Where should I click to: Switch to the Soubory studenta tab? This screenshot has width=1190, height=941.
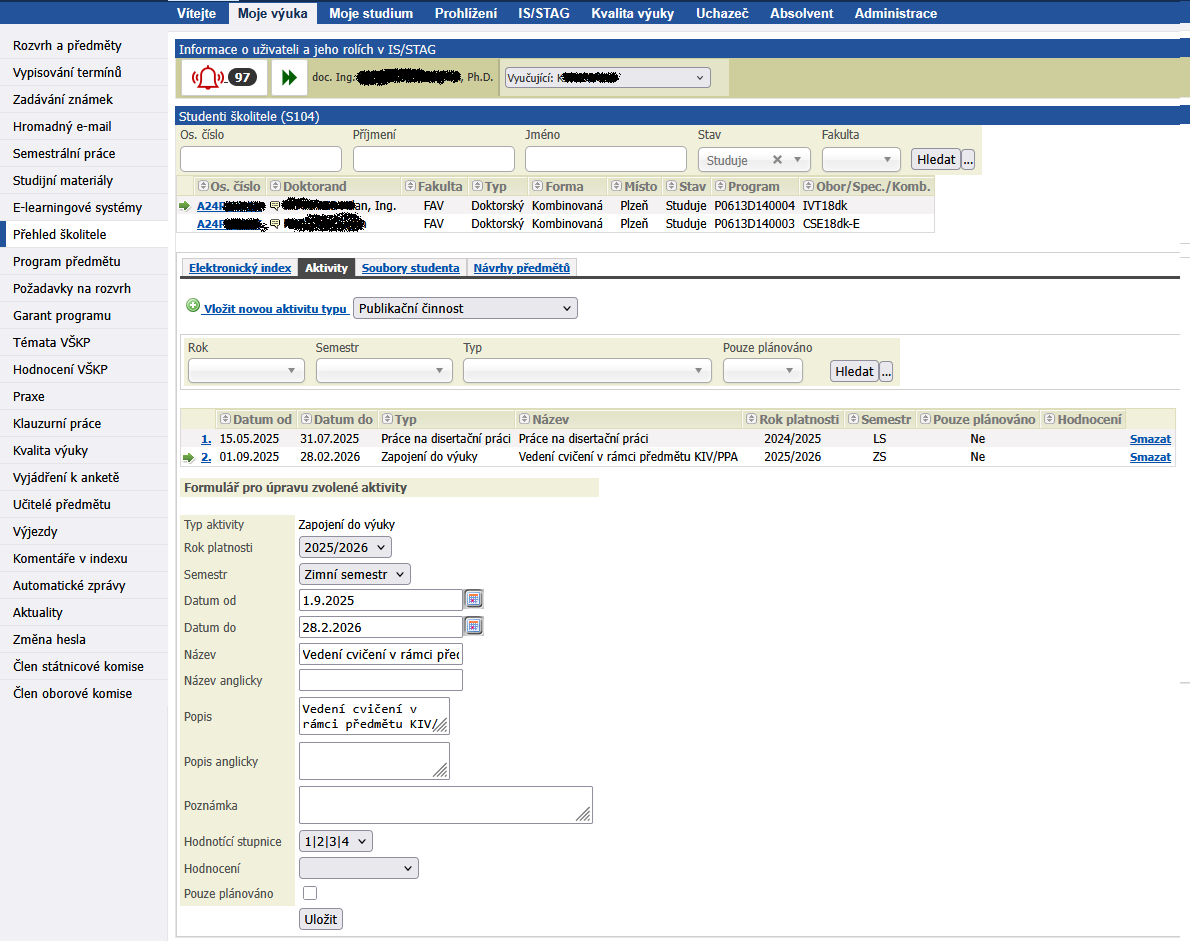click(411, 268)
